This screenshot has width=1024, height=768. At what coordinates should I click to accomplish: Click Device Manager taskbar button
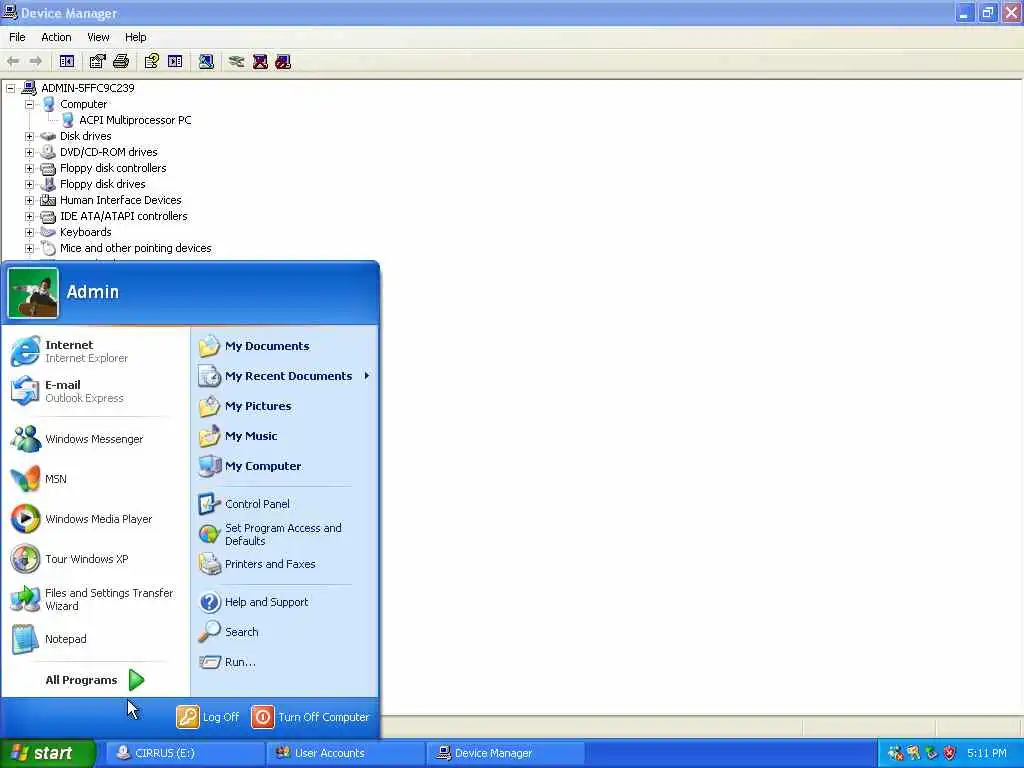coord(505,753)
